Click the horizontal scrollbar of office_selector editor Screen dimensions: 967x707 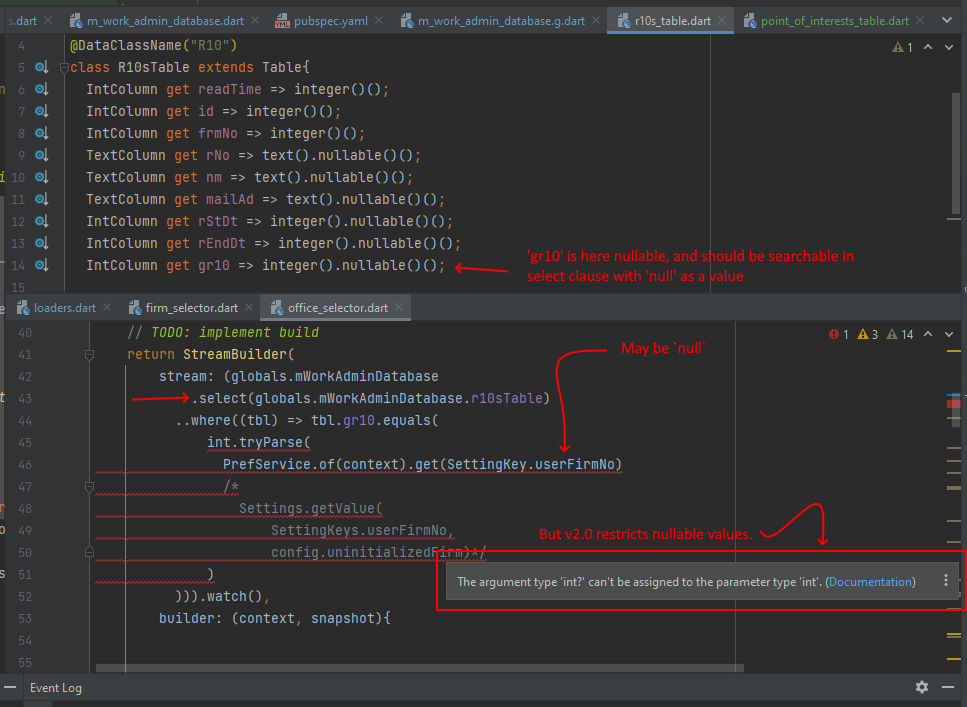click(419, 668)
